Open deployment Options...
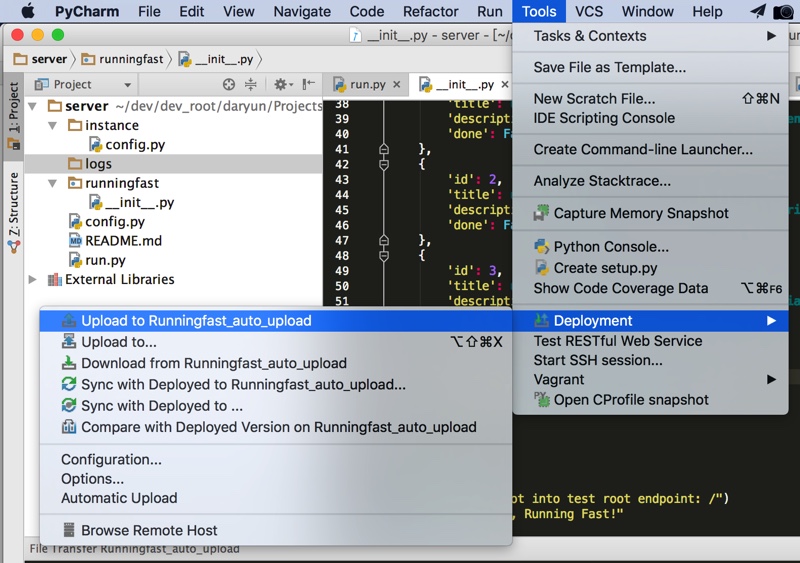Screen dimensions: 800x563 92,479
